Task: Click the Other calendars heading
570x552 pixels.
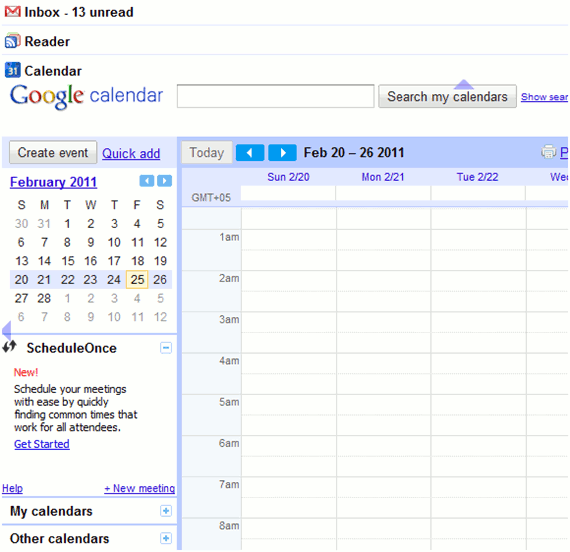Action: tap(59, 539)
